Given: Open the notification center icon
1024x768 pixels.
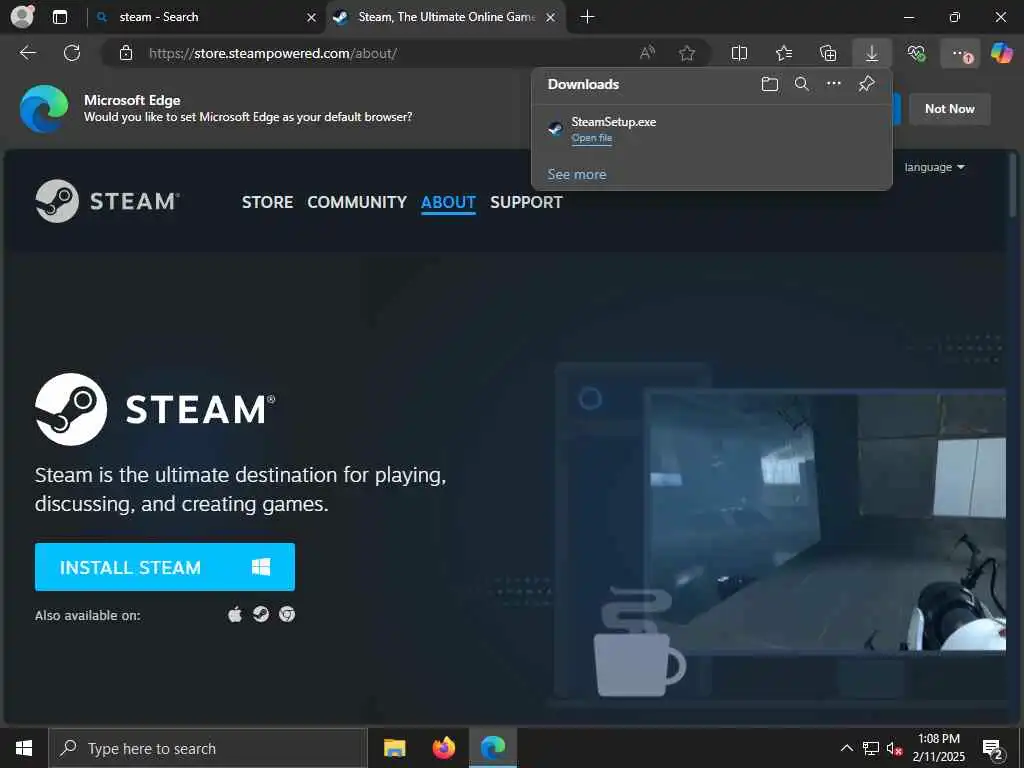Looking at the screenshot, I should click(992, 749).
